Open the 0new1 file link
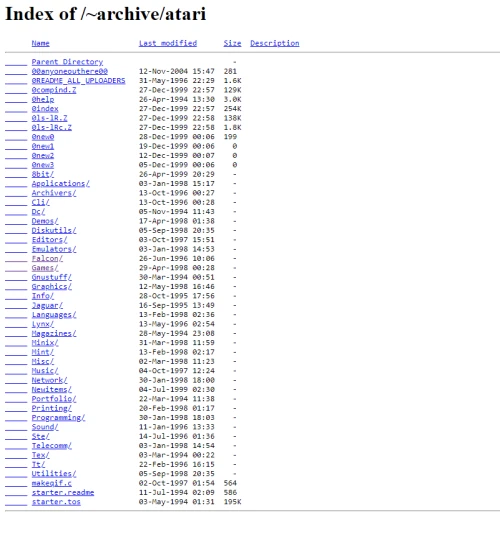The image size is (500, 556). point(43,146)
